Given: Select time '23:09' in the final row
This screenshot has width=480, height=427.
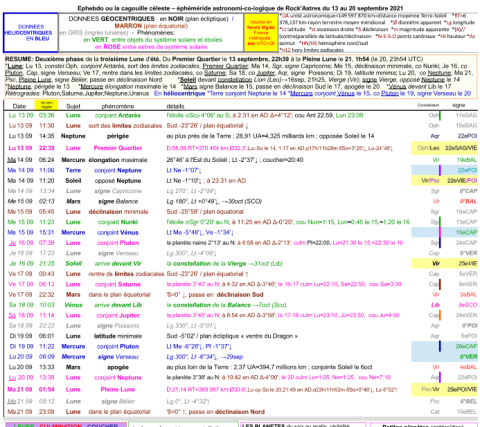Looking at the screenshot, I should point(46,412).
